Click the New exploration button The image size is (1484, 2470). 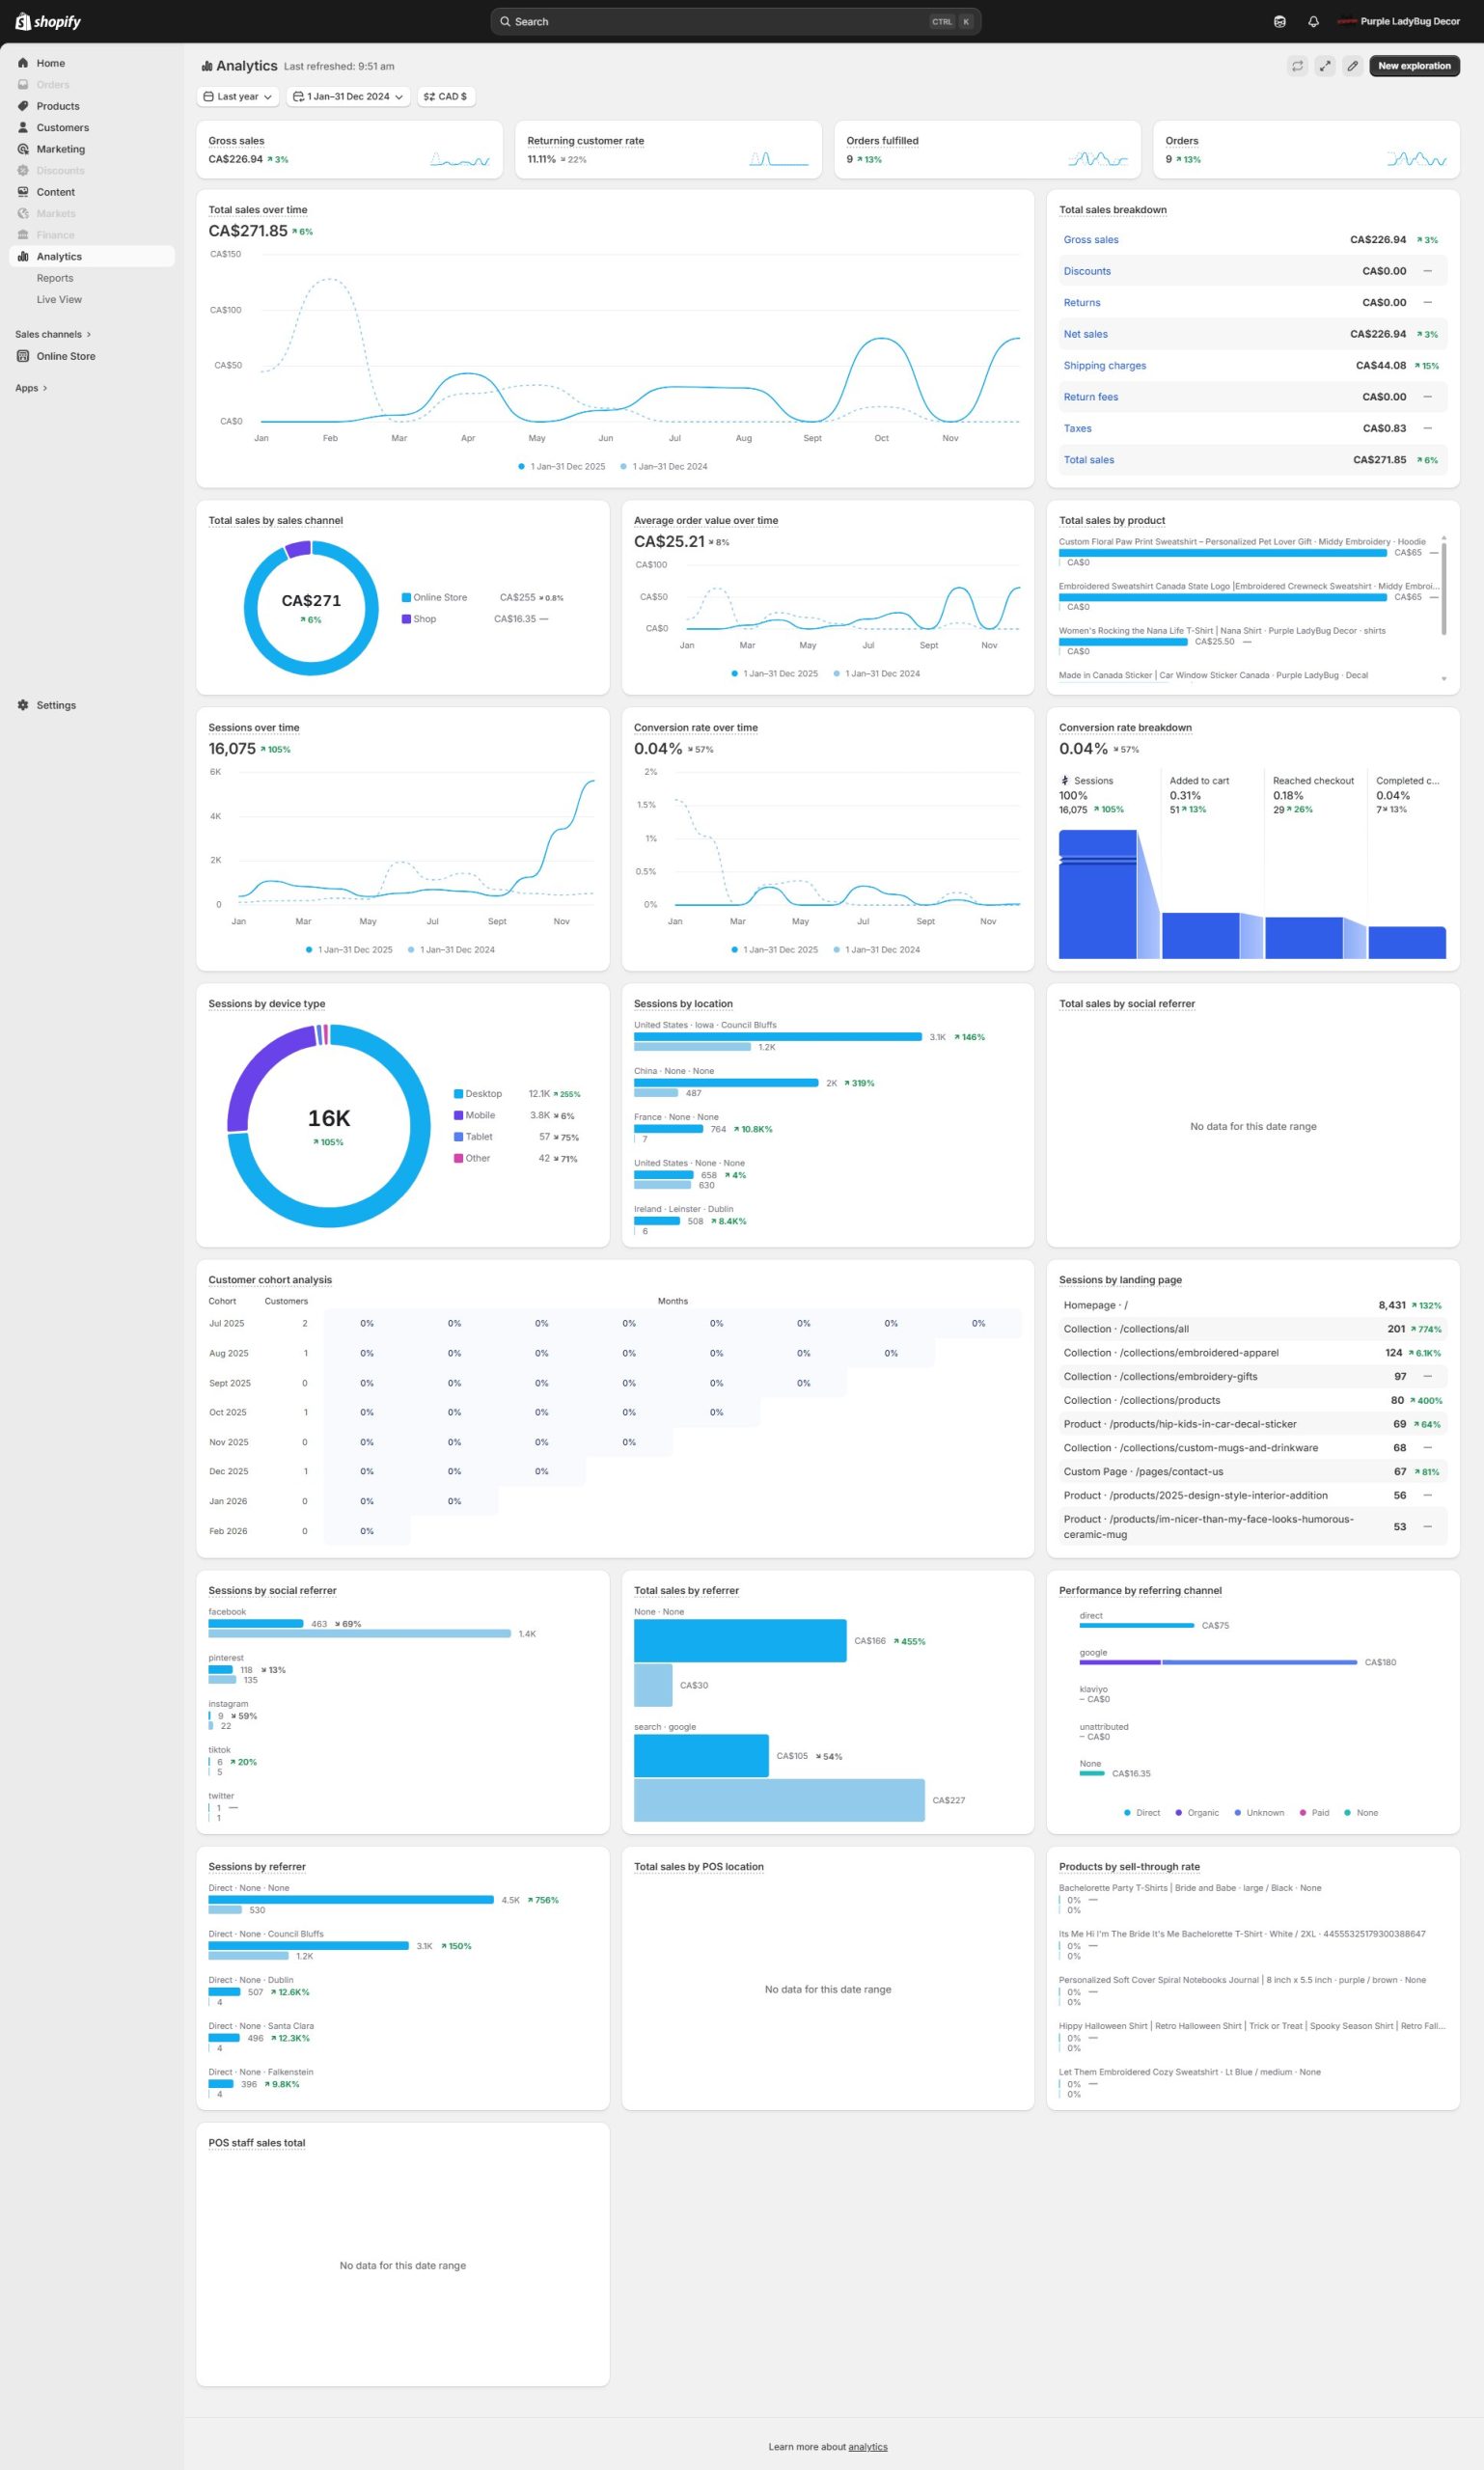(1413, 66)
